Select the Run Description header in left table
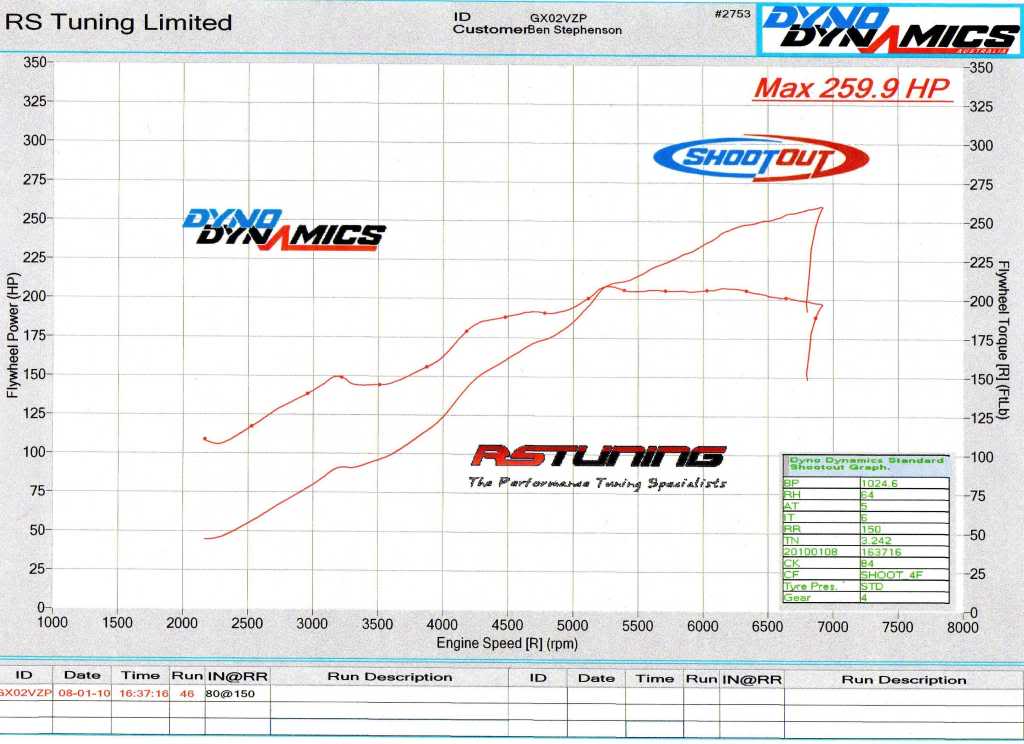Image resolution: width=1024 pixels, height=744 pixels. pyautogui.click(x=389, y=677)
